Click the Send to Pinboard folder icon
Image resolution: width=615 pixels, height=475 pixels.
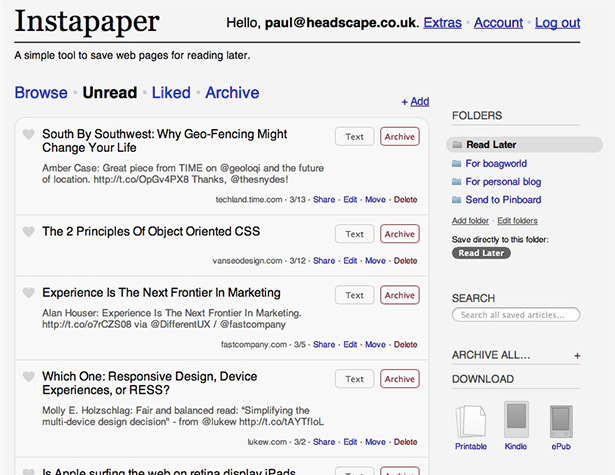click(457, 200)
